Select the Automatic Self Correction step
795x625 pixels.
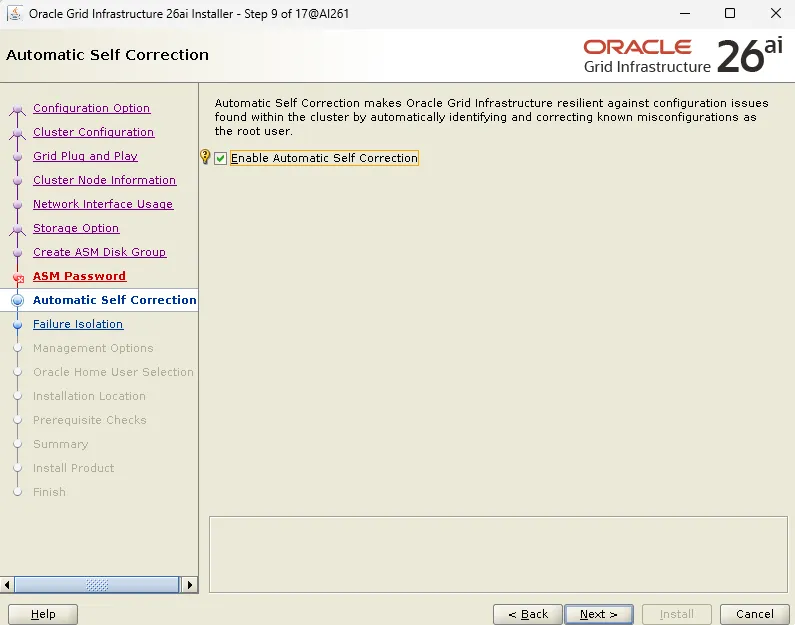click(x=115, y=300)
